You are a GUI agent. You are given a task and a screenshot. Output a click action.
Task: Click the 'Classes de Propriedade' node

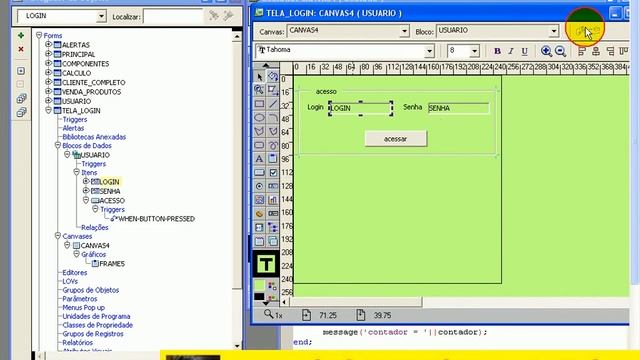pos(98,325)
